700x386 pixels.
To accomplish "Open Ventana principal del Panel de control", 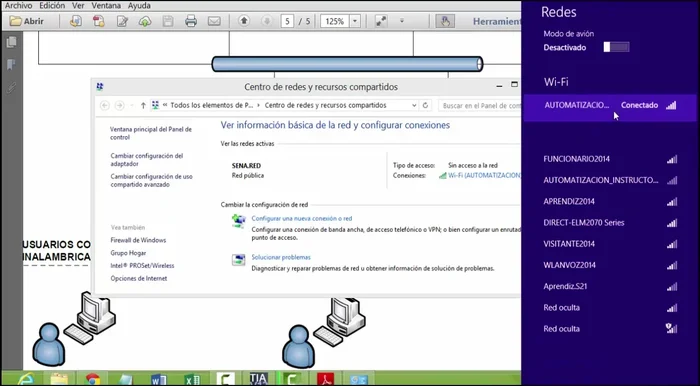I will [151, 133].
